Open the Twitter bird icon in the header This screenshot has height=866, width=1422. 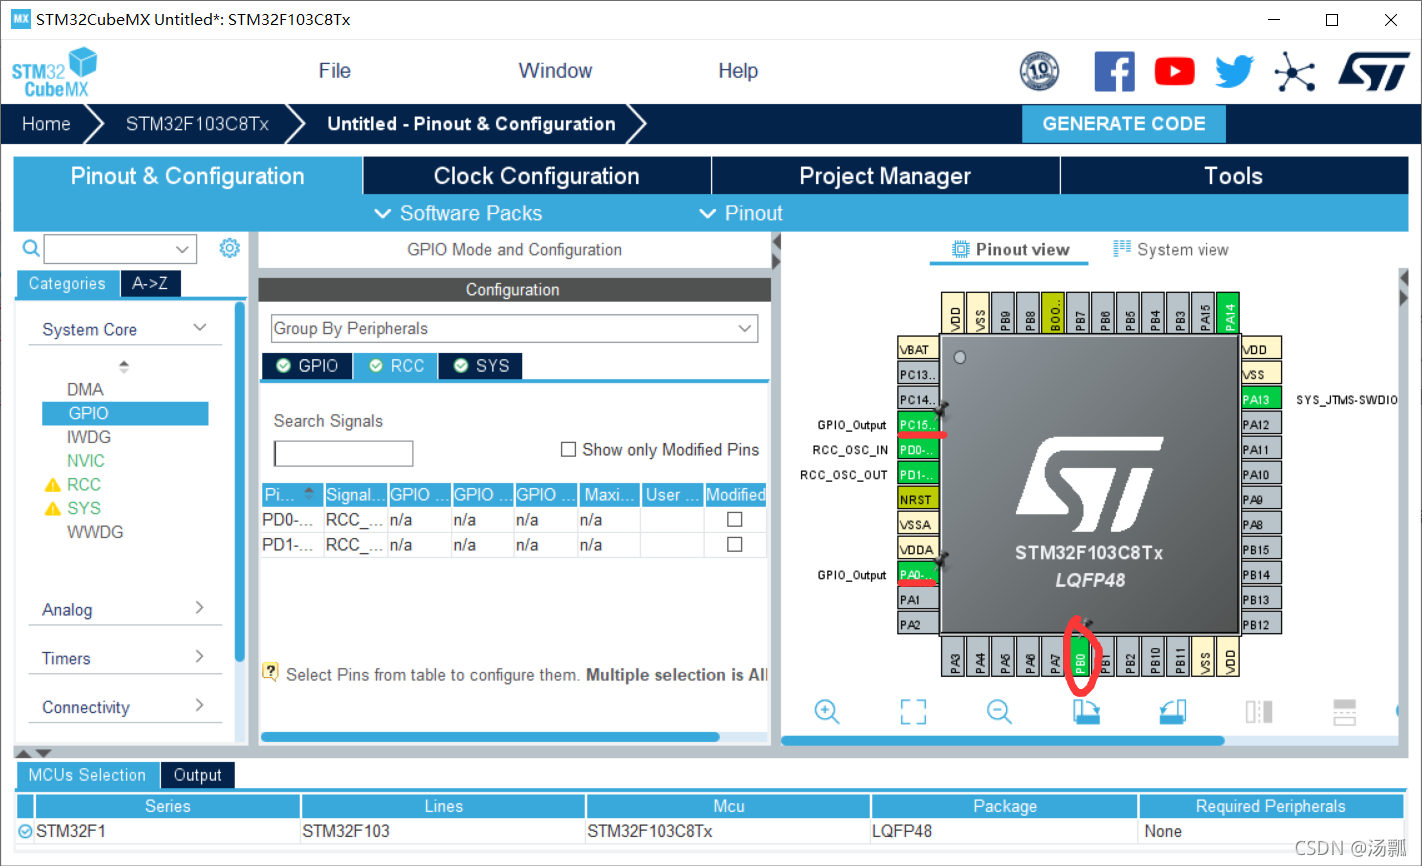pos(1234,71)
